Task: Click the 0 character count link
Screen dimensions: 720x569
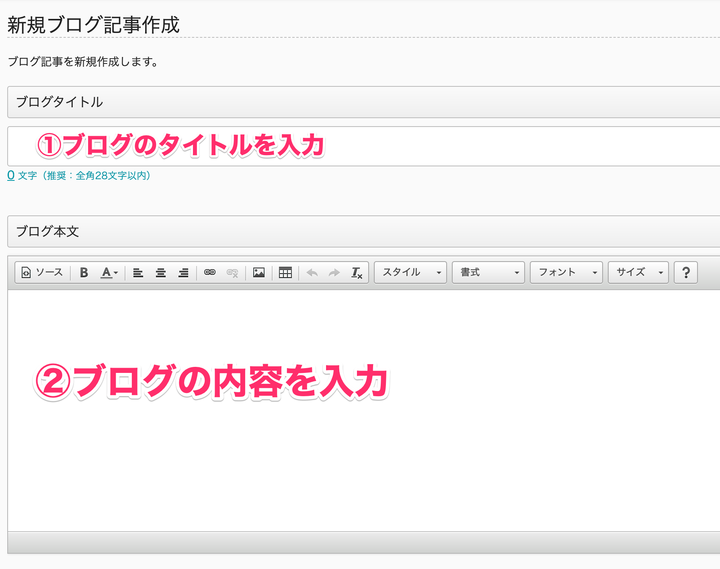Action: [11, 175]
